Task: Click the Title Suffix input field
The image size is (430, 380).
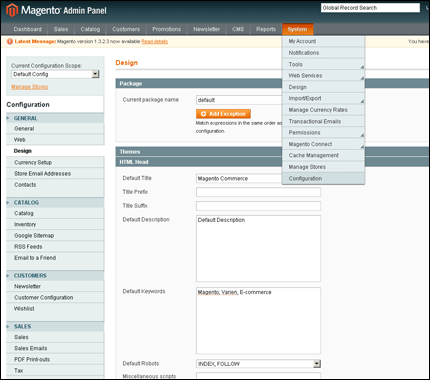Action: pyautogui.click(x=259, y=206)
